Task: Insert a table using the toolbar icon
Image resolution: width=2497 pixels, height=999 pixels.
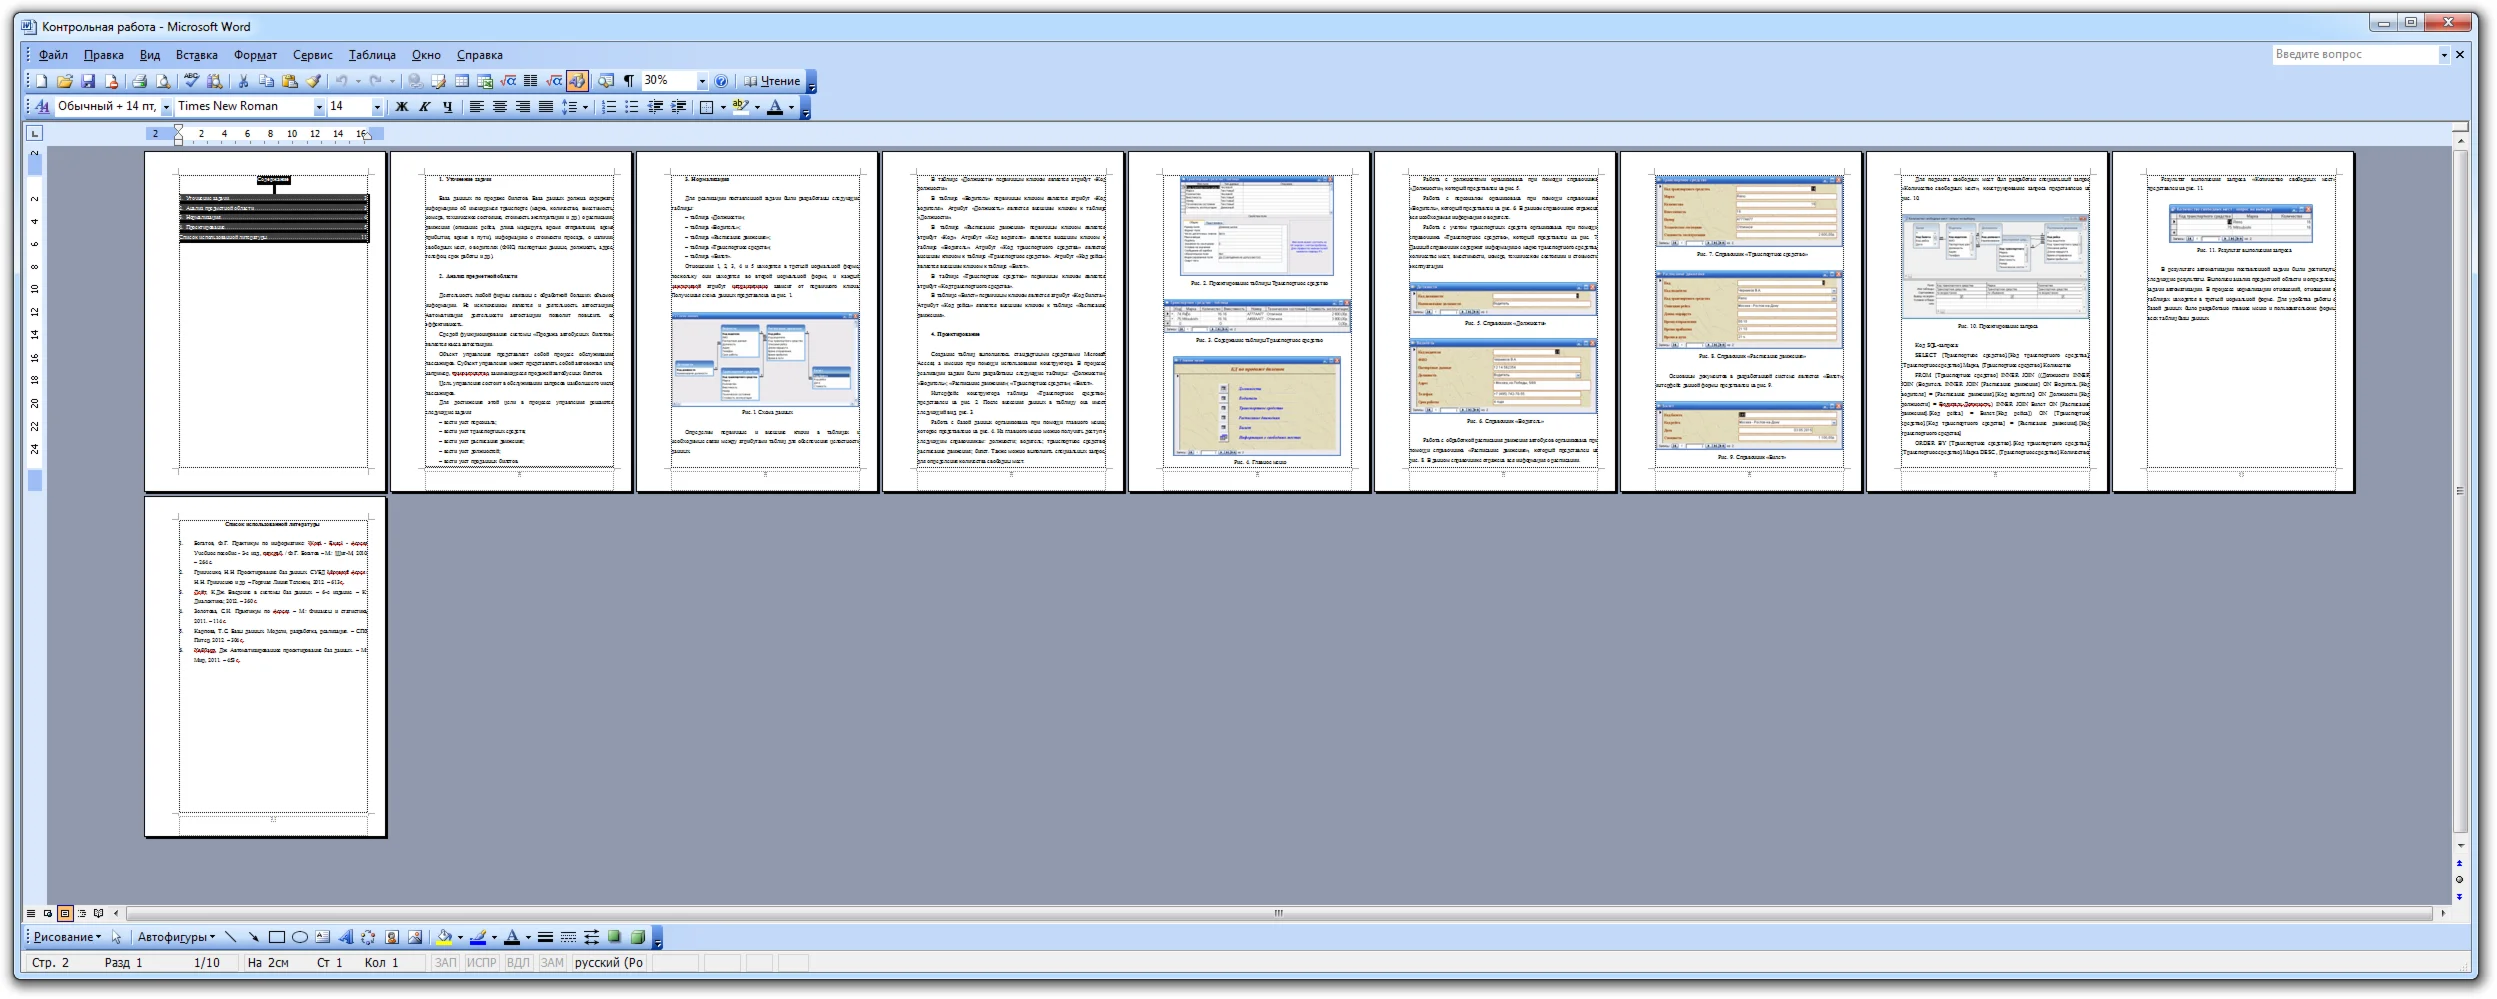Action: 462,81
